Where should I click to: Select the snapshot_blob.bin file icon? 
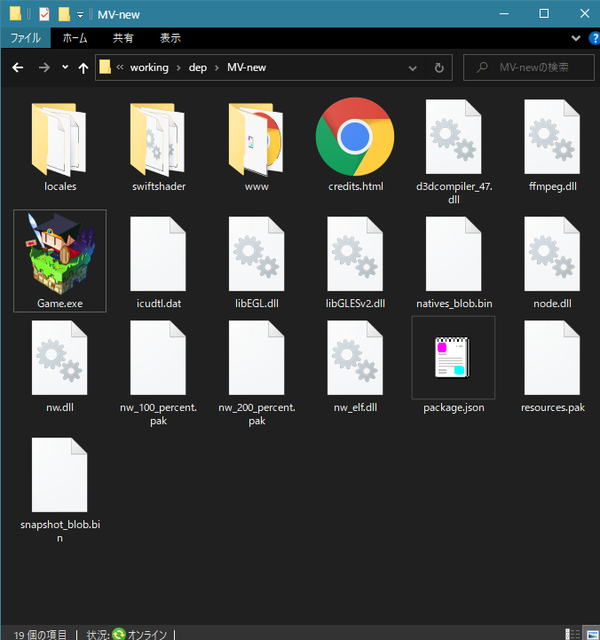pos(60,475)
